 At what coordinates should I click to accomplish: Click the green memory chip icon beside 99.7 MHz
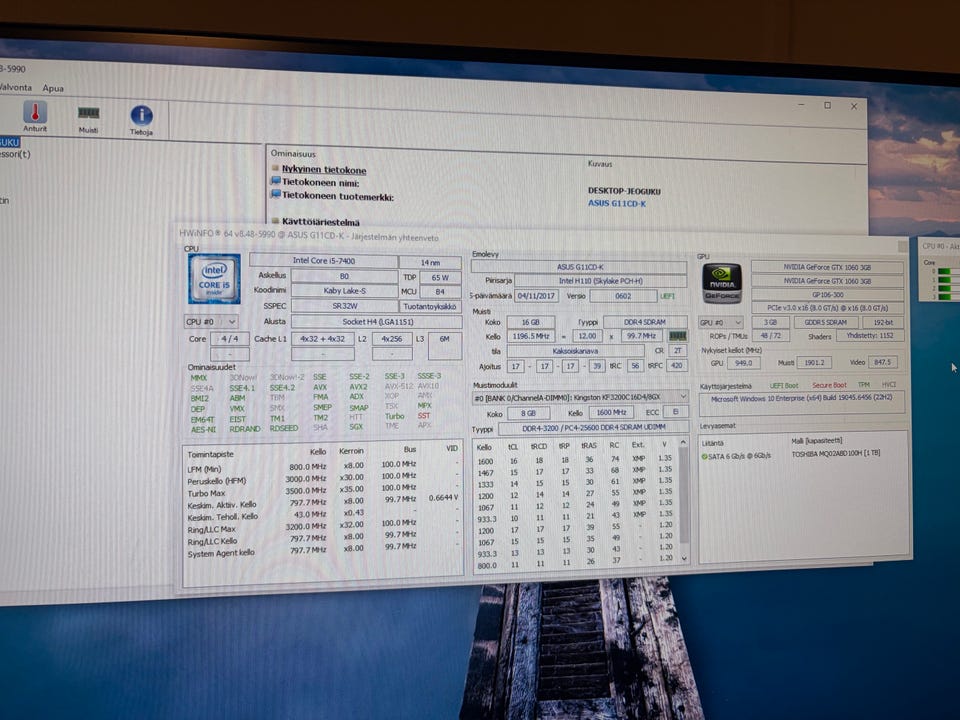677,336
